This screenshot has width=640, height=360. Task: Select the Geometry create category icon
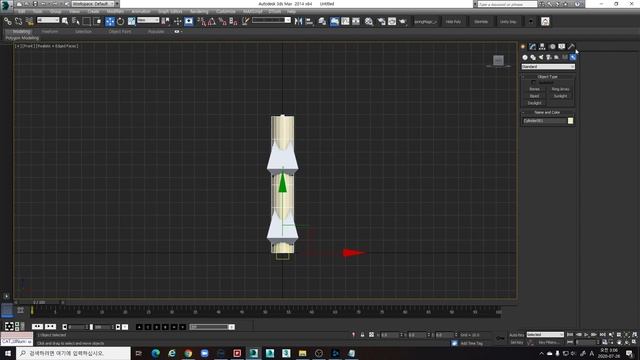point(525,58)
